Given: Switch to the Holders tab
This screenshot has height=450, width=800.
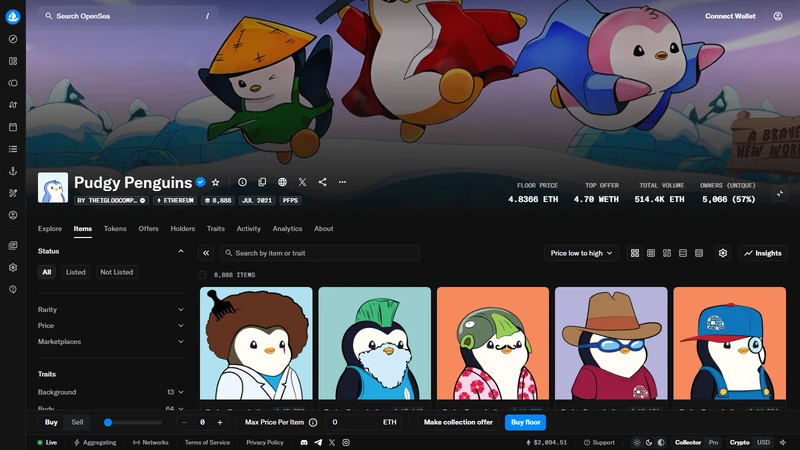Looking at the screenshot, I should tap(183, 229).
